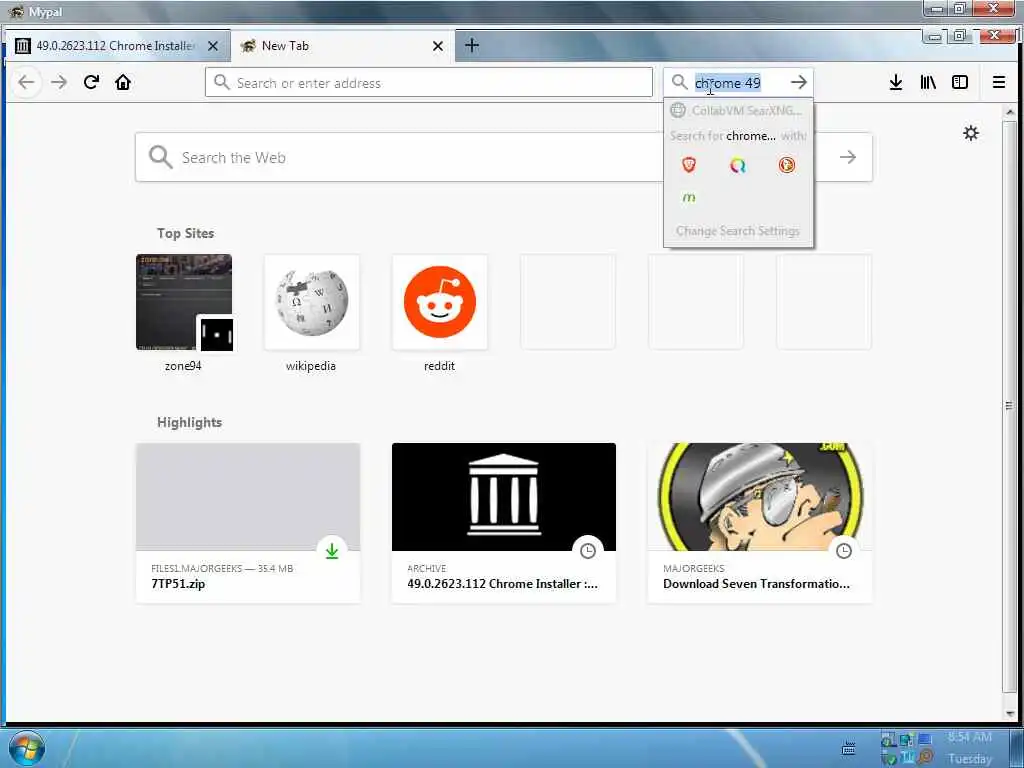Toggle the sidebar view
The image size is (1024, 768).
(x=960, y=82)
